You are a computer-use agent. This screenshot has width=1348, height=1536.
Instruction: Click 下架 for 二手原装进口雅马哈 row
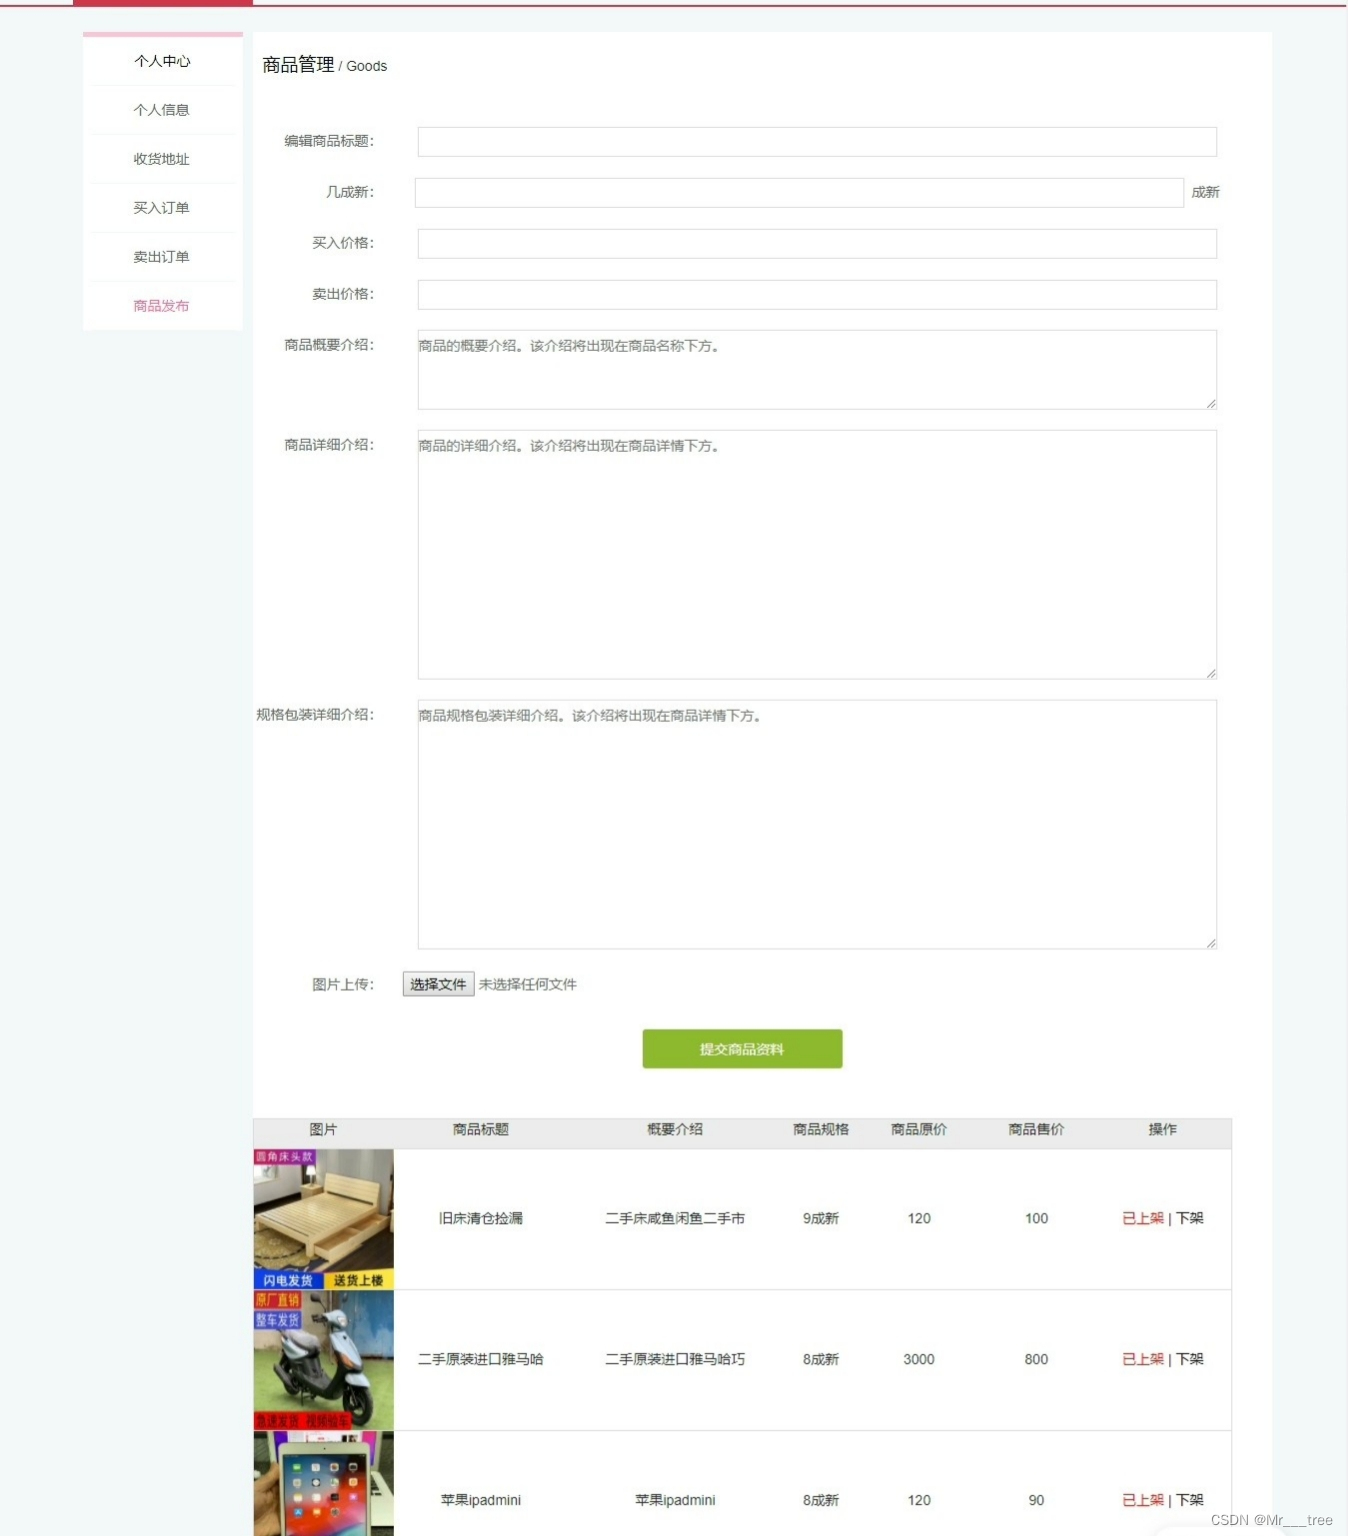pos(1190,1359)
